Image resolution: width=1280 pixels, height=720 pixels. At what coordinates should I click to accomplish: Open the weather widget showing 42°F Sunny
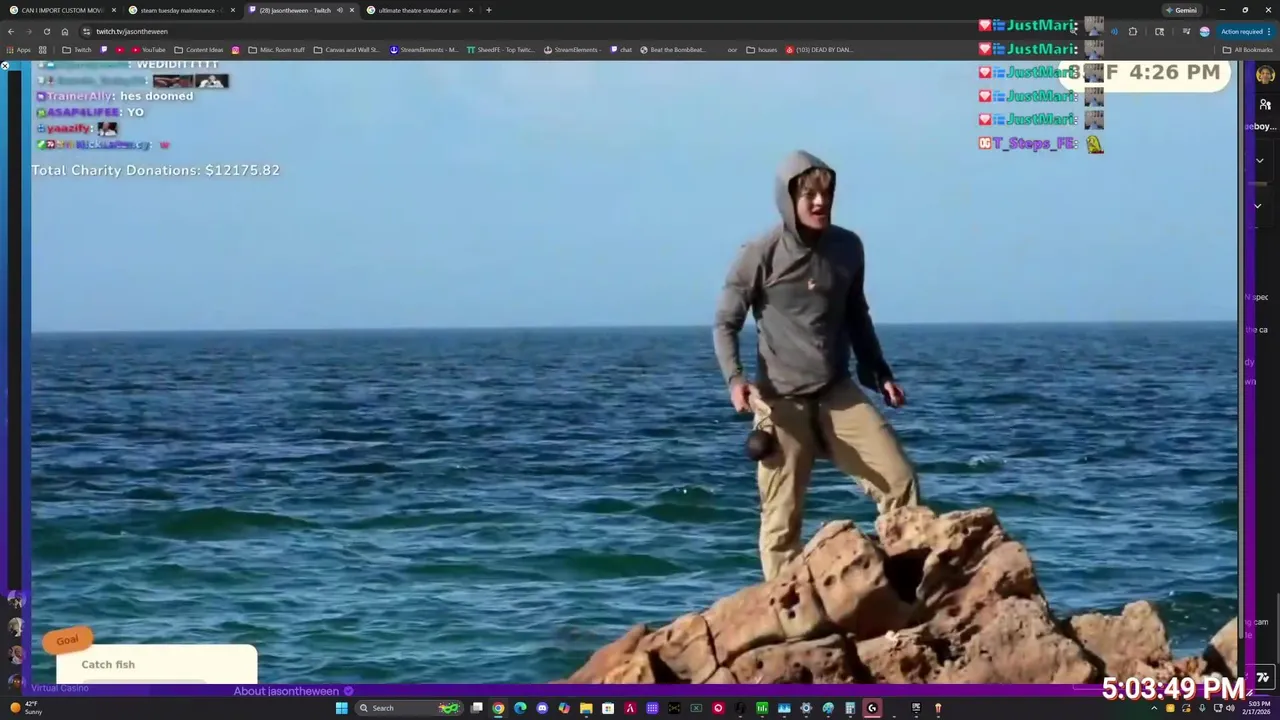click(27, 708)
